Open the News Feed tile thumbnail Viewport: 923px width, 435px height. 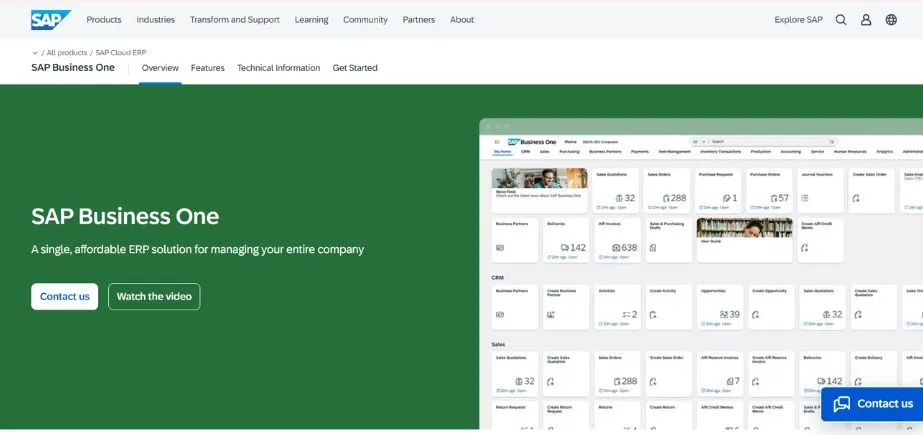(x=539, y=178)
